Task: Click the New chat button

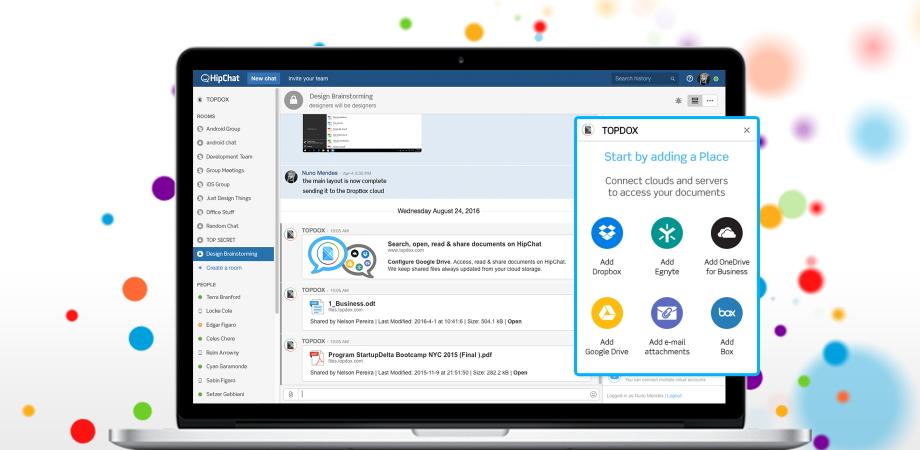Action: 263,79
